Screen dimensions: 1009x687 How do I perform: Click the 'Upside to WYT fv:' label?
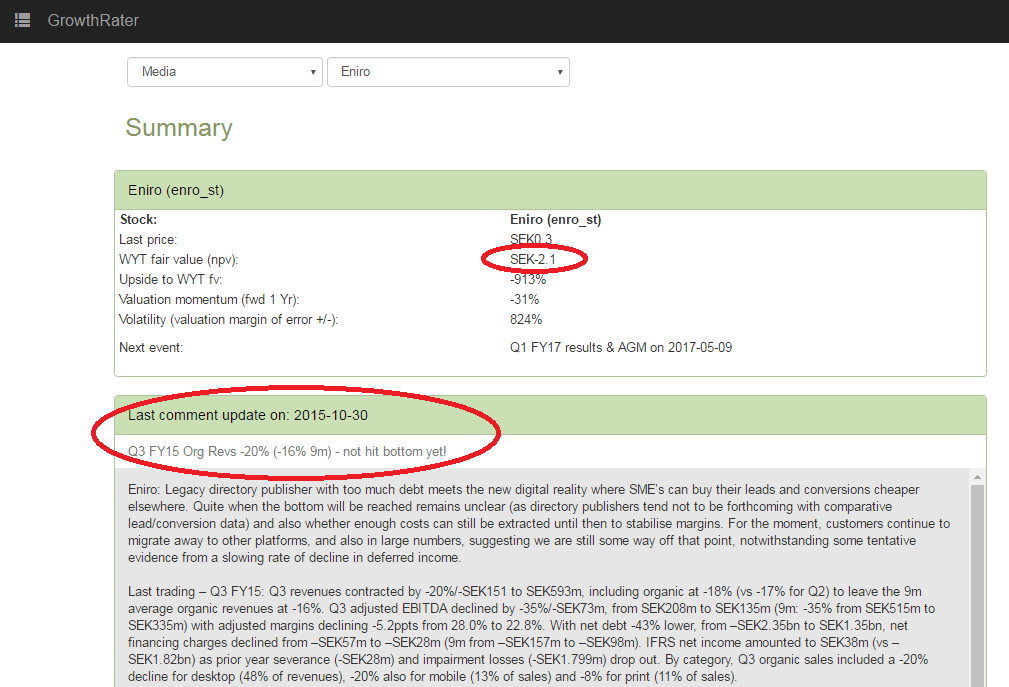coord(171,279)
